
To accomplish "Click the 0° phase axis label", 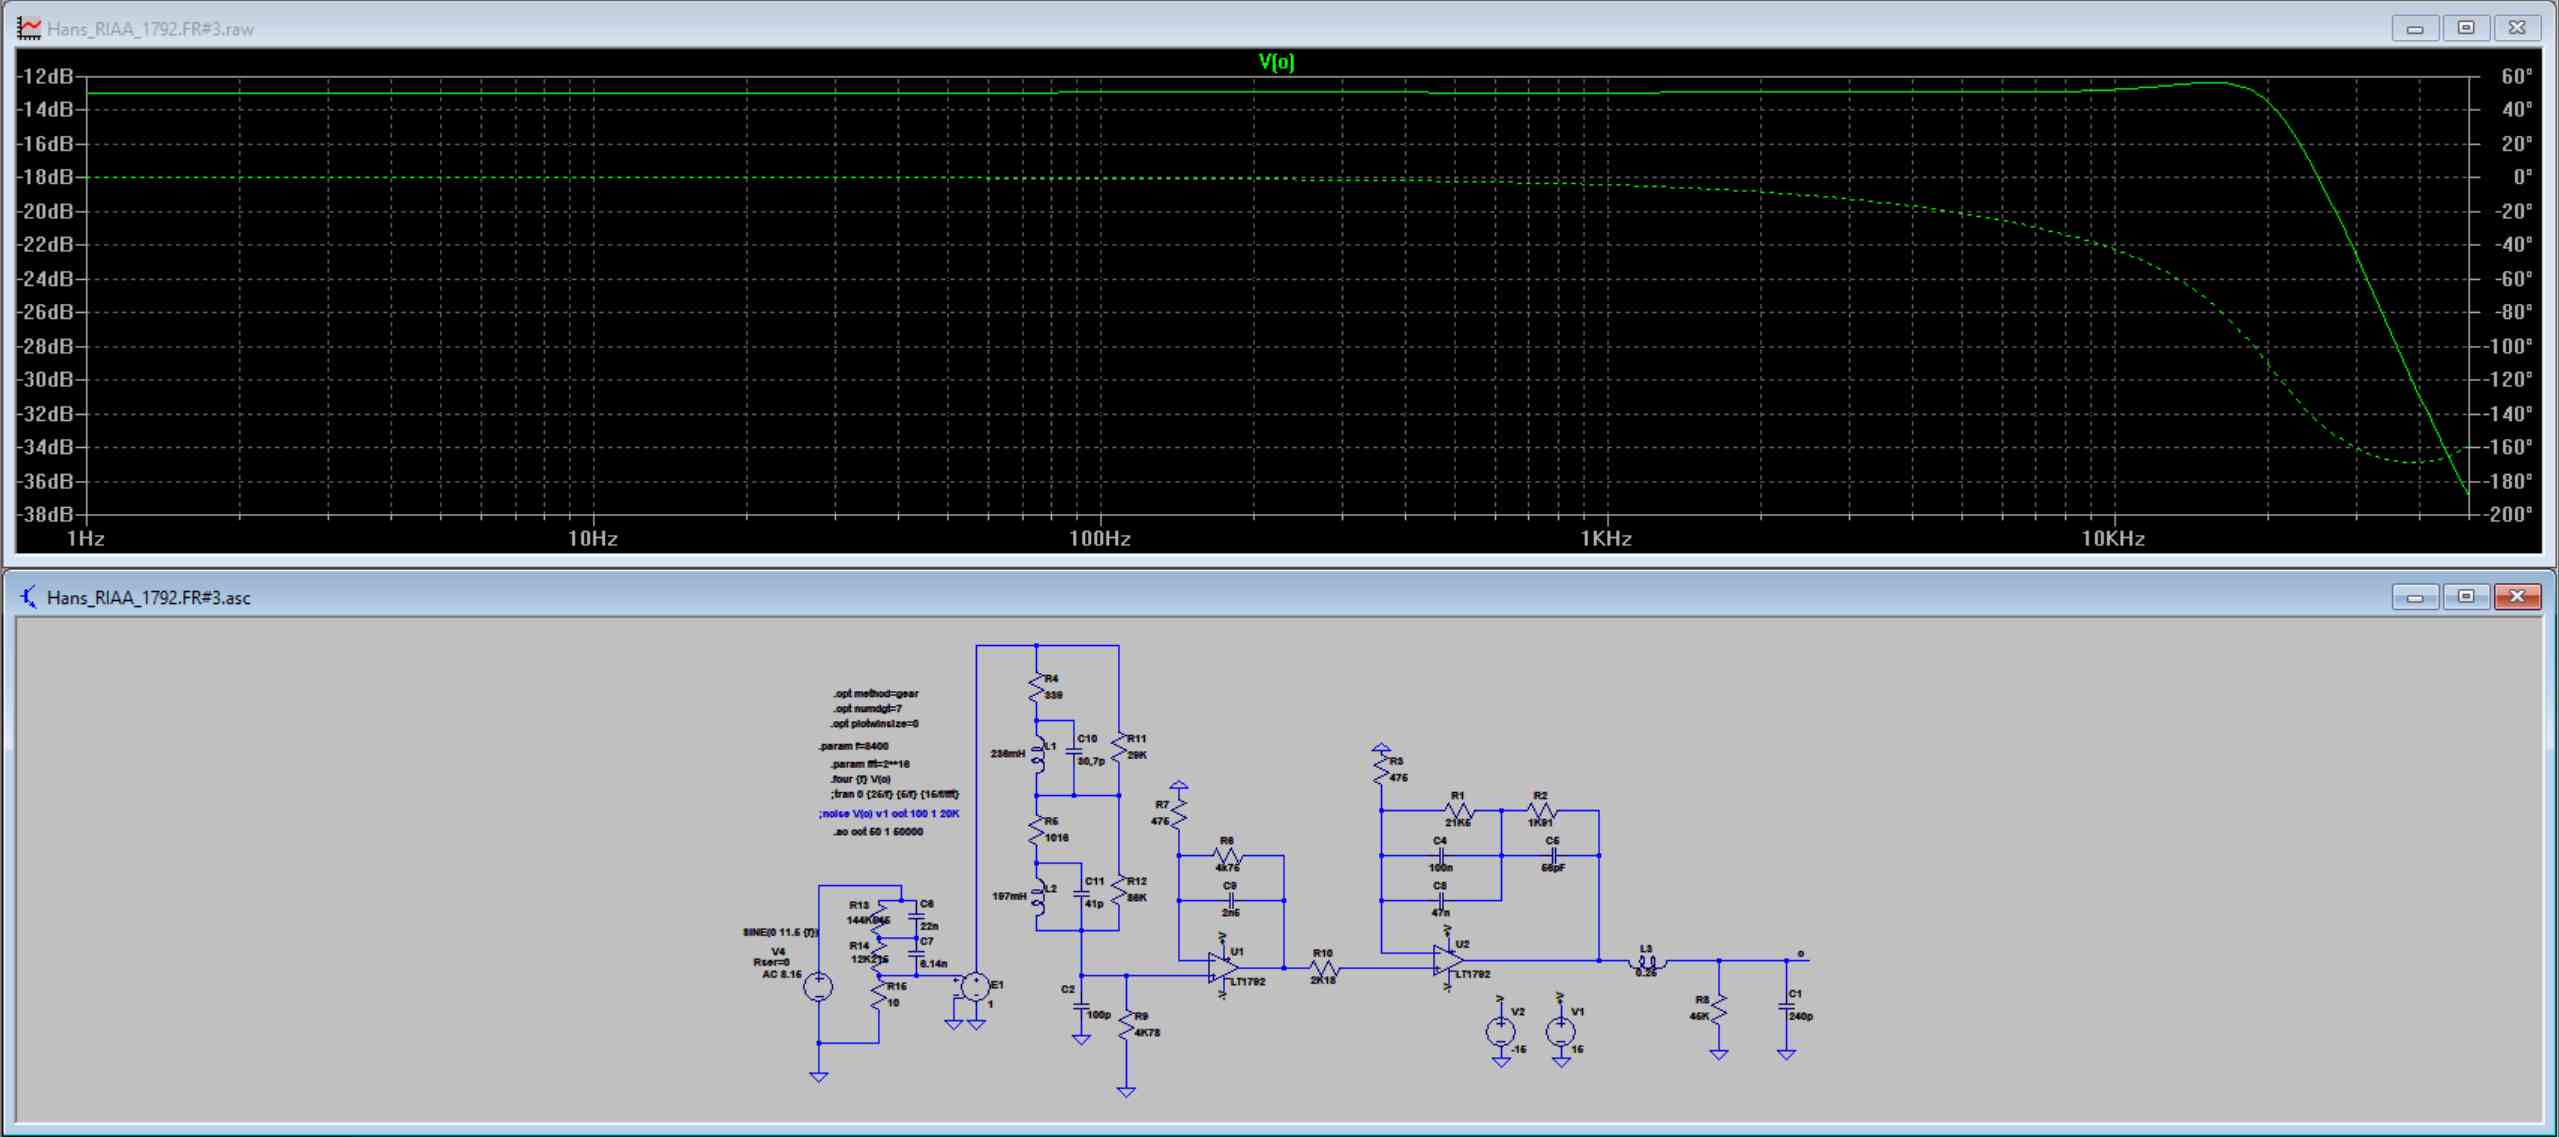I will tap(2522, 177).
